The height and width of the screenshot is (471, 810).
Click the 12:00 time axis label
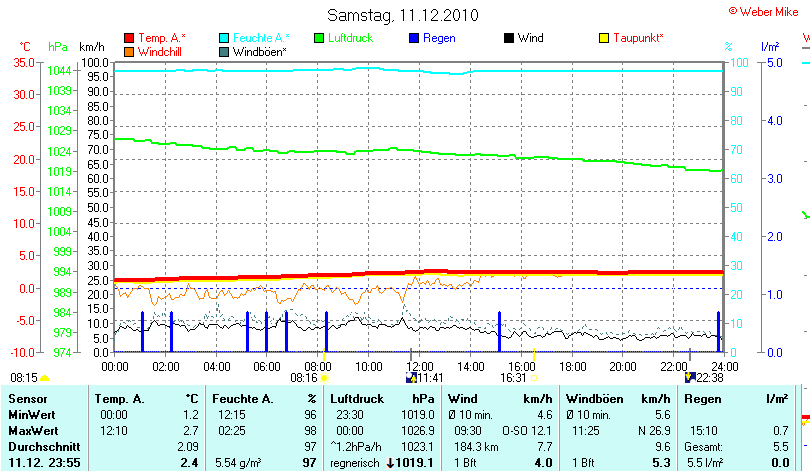(419, 367)
